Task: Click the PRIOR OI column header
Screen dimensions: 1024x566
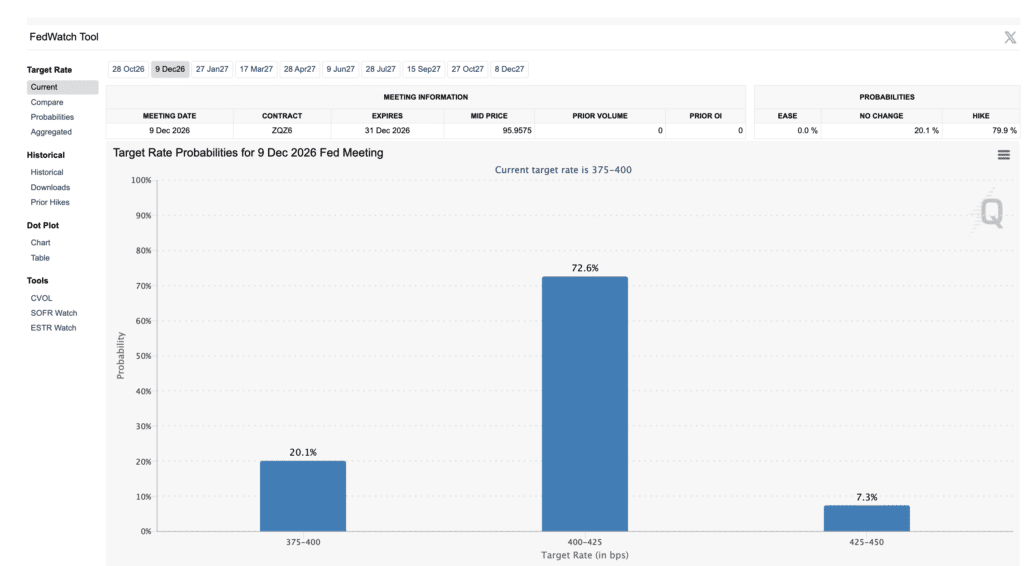Action: (706, 116)
